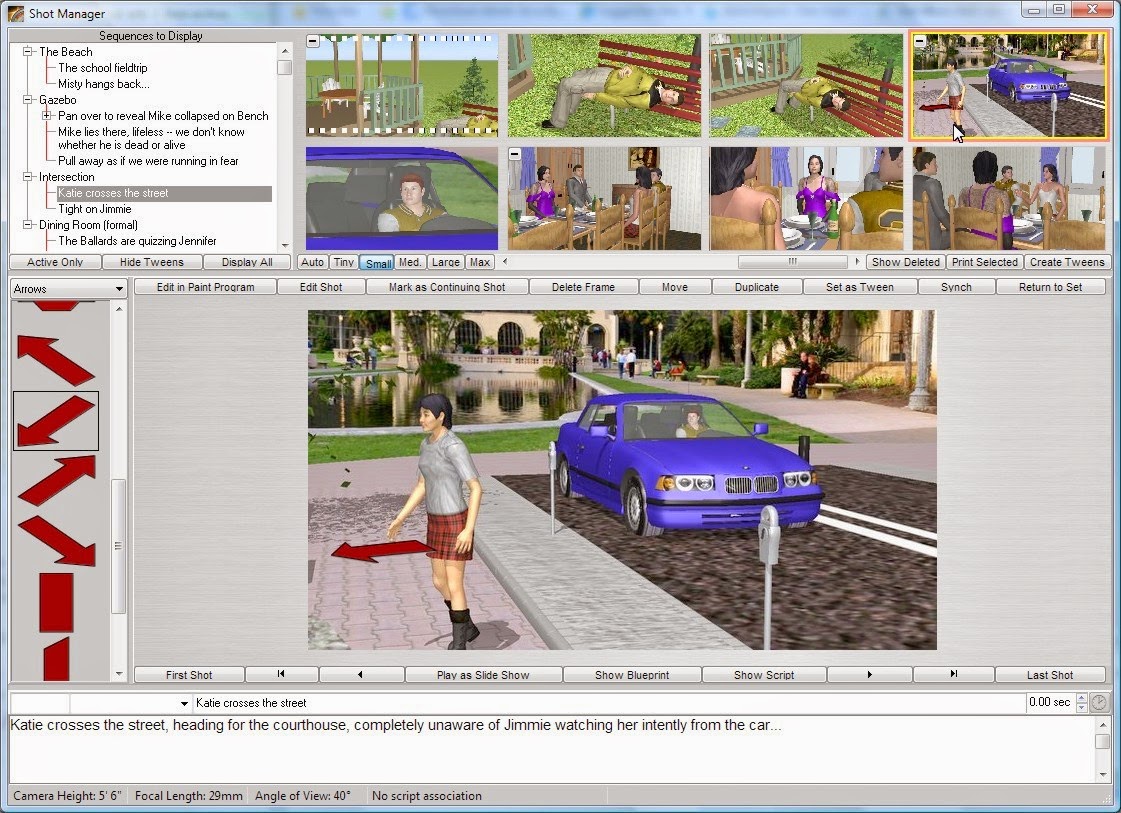Screen dimensions: 1121x813
Task: Enable Show Deleted shots
Action: (x=904, y=261)
